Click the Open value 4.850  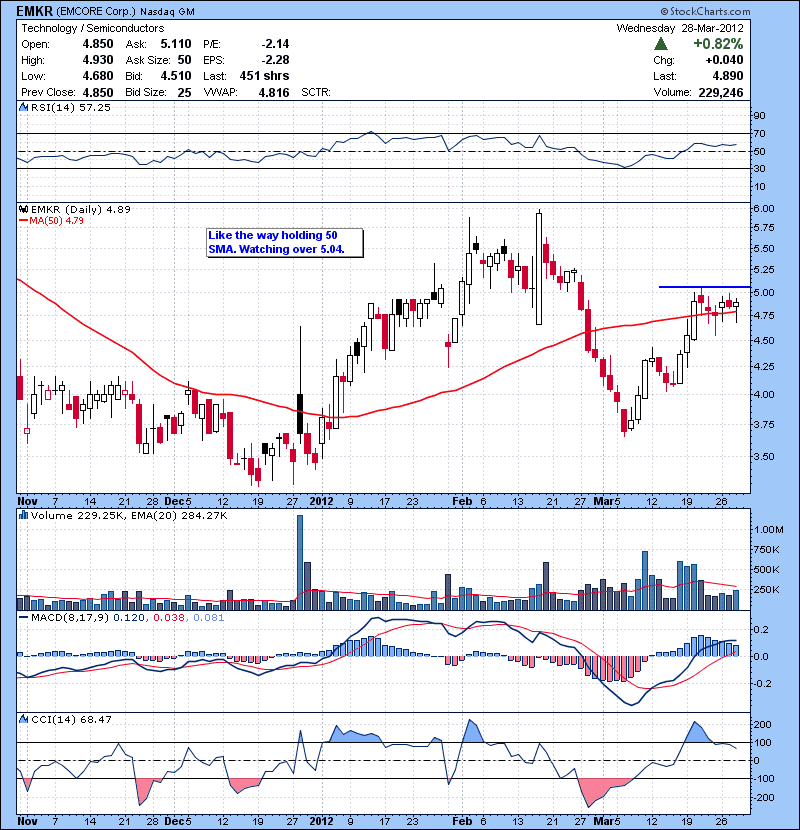point(98,44)
